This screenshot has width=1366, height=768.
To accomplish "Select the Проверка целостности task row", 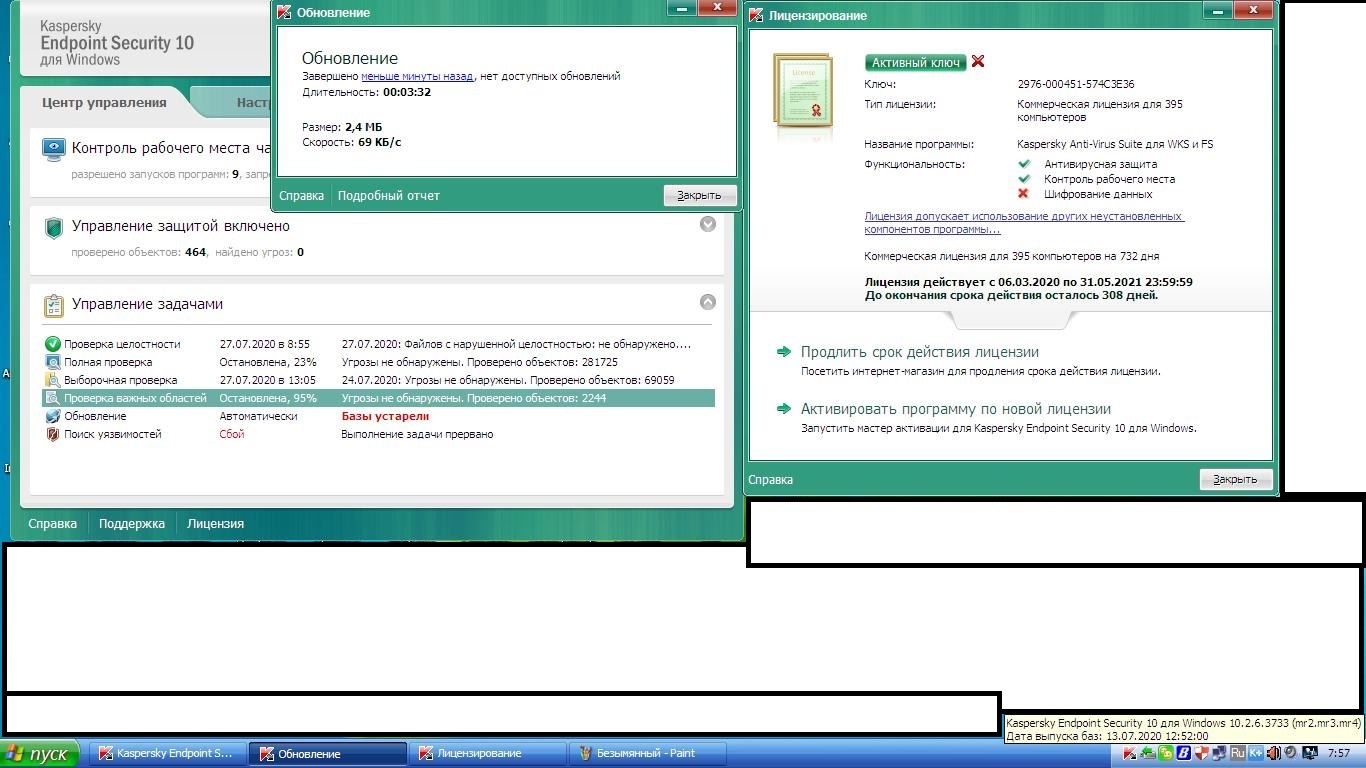I will pos(378,344).
